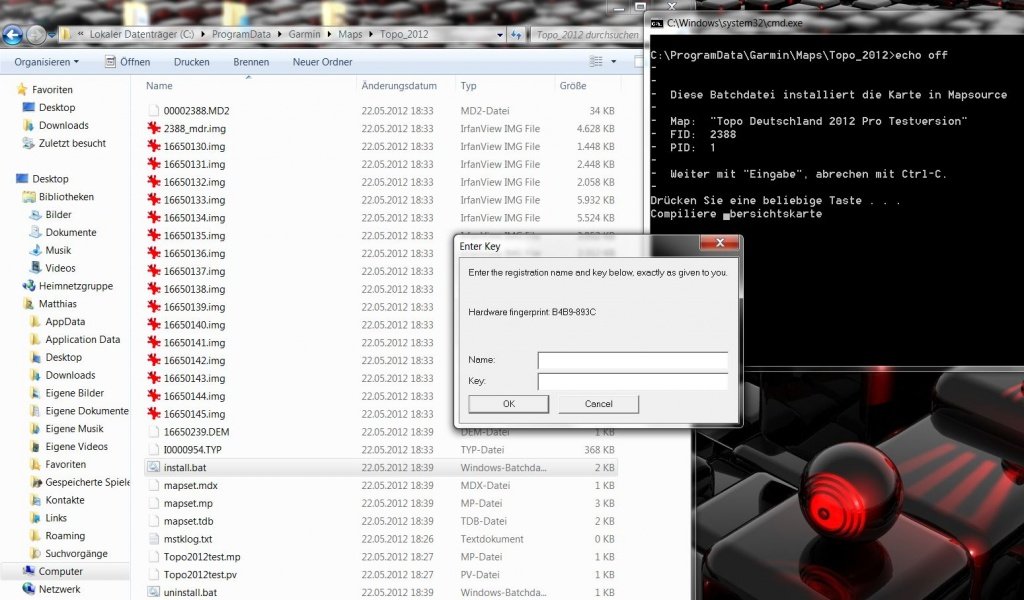Select Matthias user folder in the tree
The width and height of the screenshot is (1024, 600).
57,304
